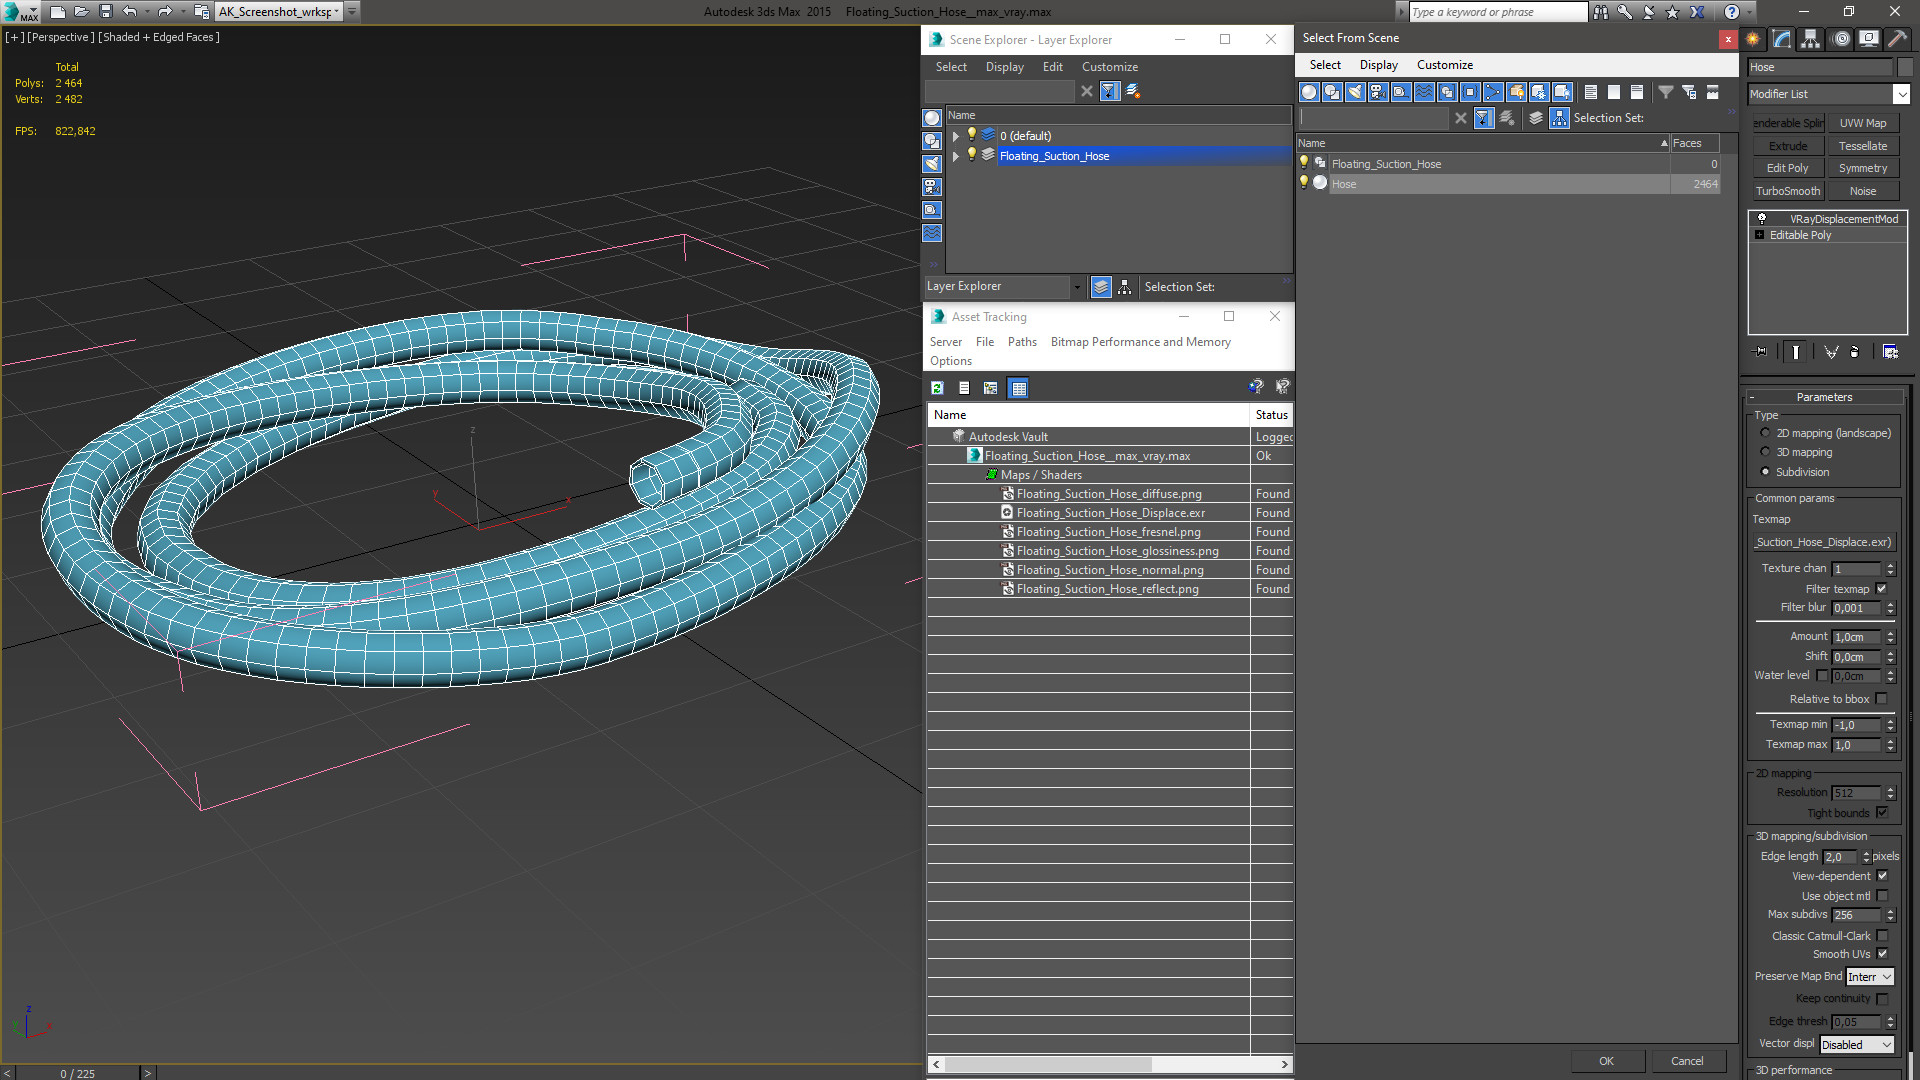Click the OK button in Select From Scene
1920x1080 pixels.
click(1606, 1061)
